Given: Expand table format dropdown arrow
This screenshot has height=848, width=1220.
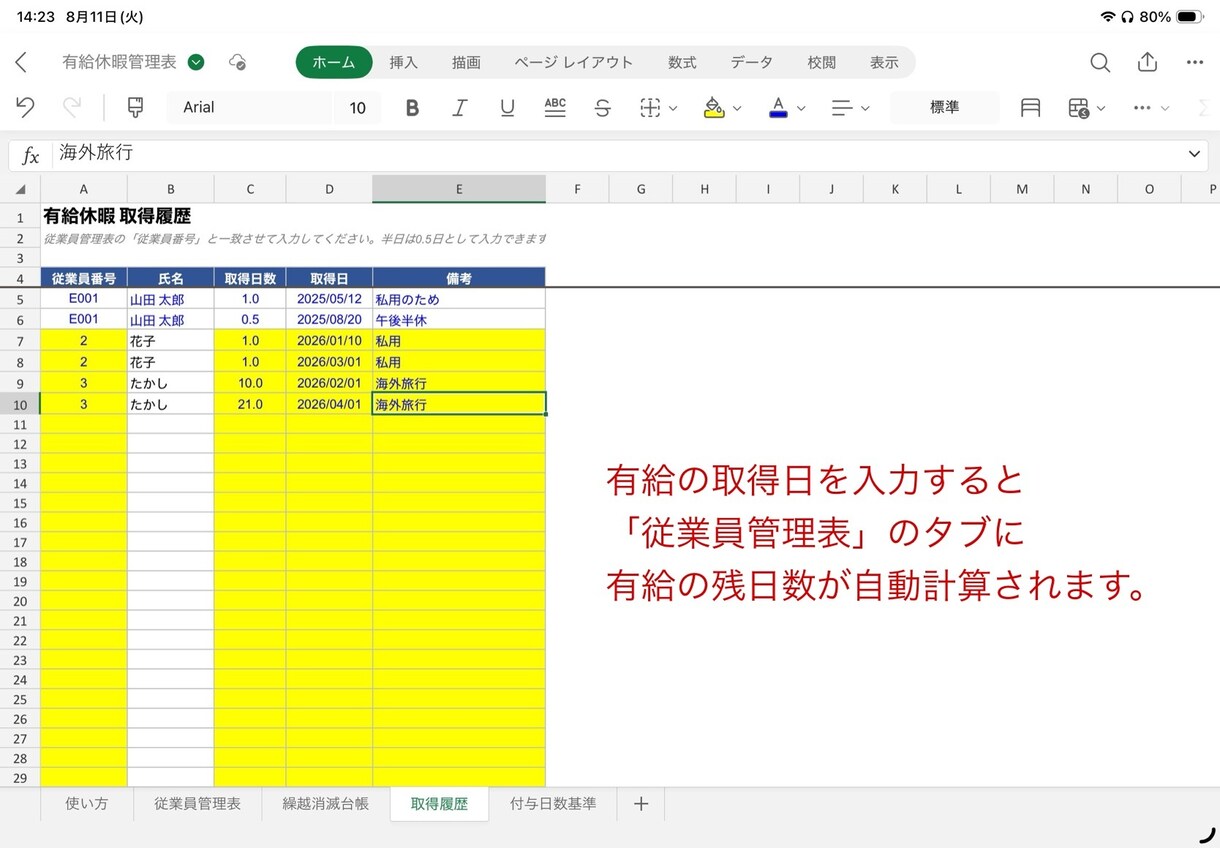Looking at the screenshot, I should 1101,108.
